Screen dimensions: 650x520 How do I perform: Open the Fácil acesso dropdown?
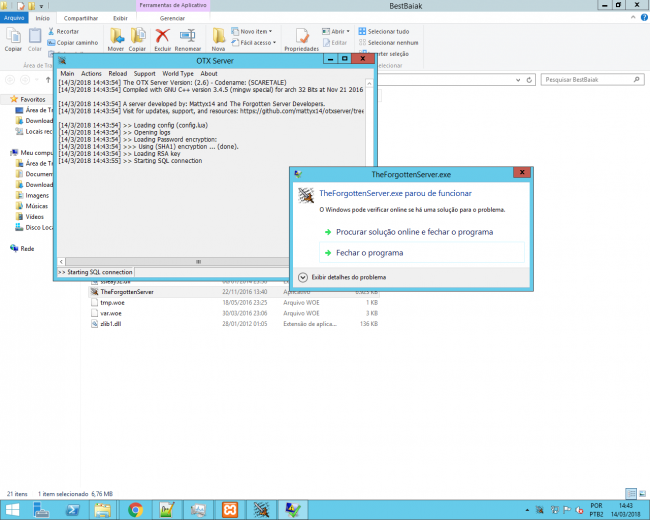[x=253, y=43]
